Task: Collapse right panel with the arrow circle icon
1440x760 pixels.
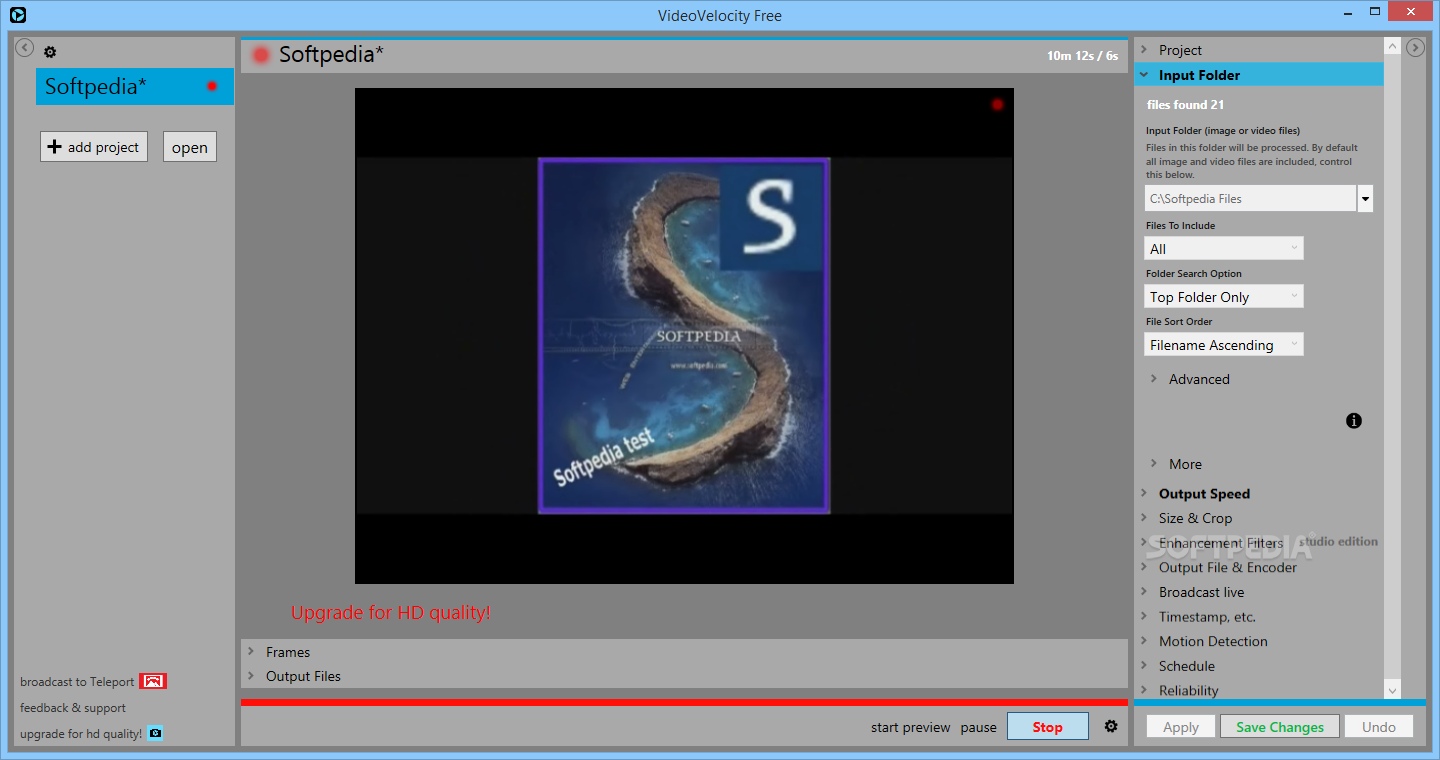Action: (1415, 48)
